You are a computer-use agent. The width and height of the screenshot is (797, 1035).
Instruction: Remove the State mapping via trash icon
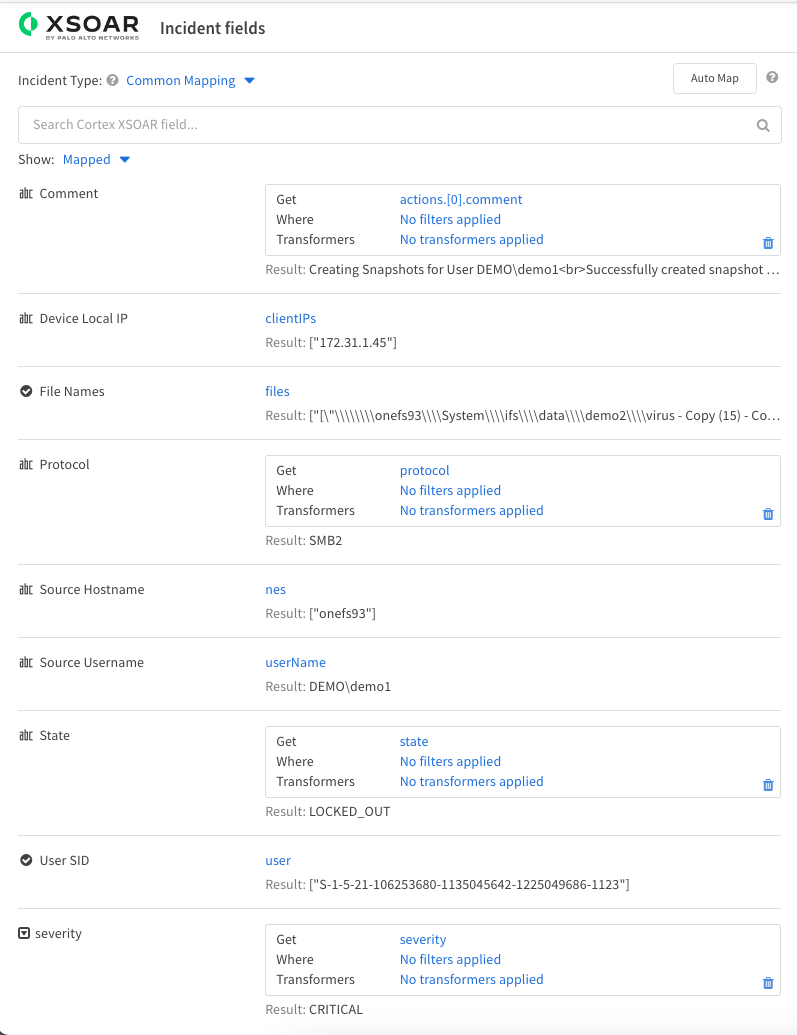click(x=768, y=785)
